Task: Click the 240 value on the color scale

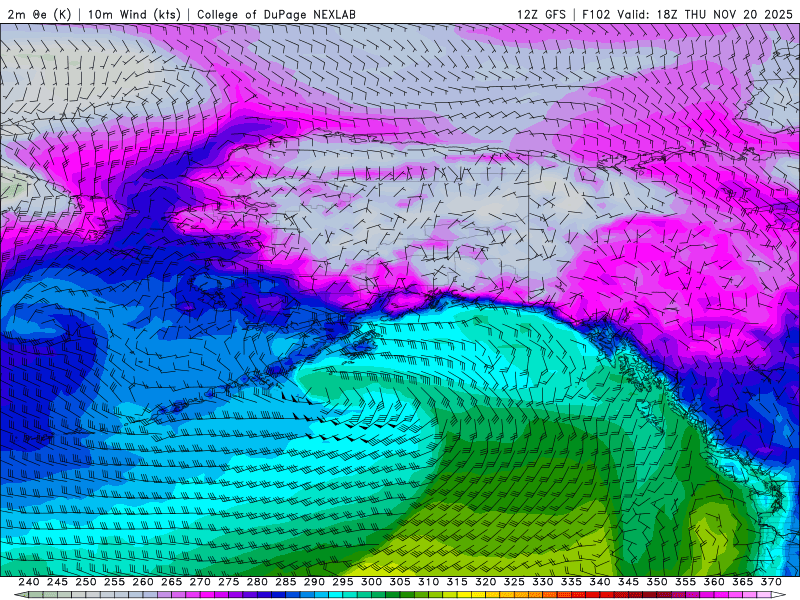Action: click(29, 582)
